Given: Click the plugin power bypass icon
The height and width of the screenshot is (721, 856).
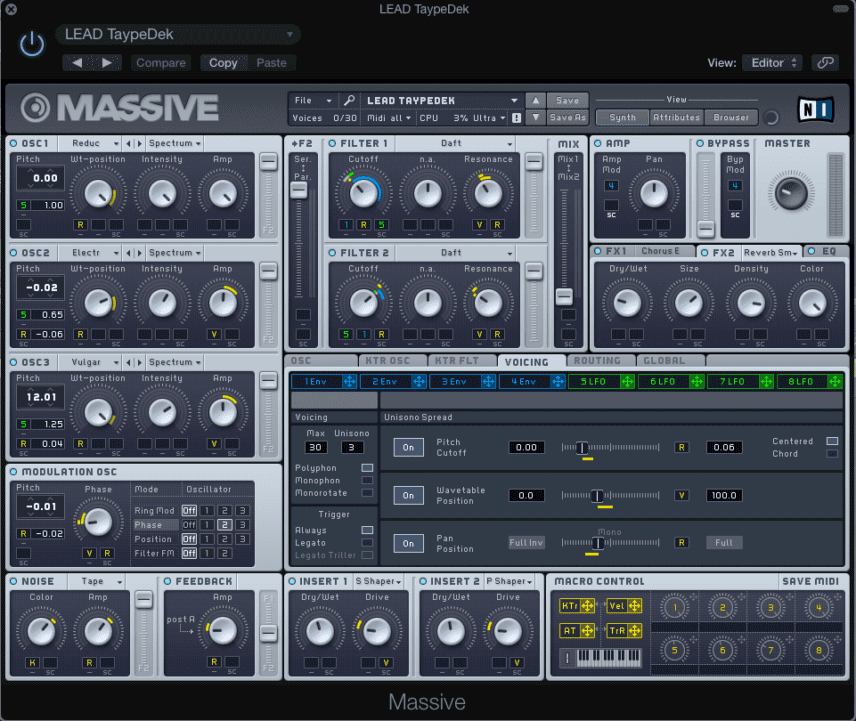Looking at the screenshot, I should click(x=32, y=44).
